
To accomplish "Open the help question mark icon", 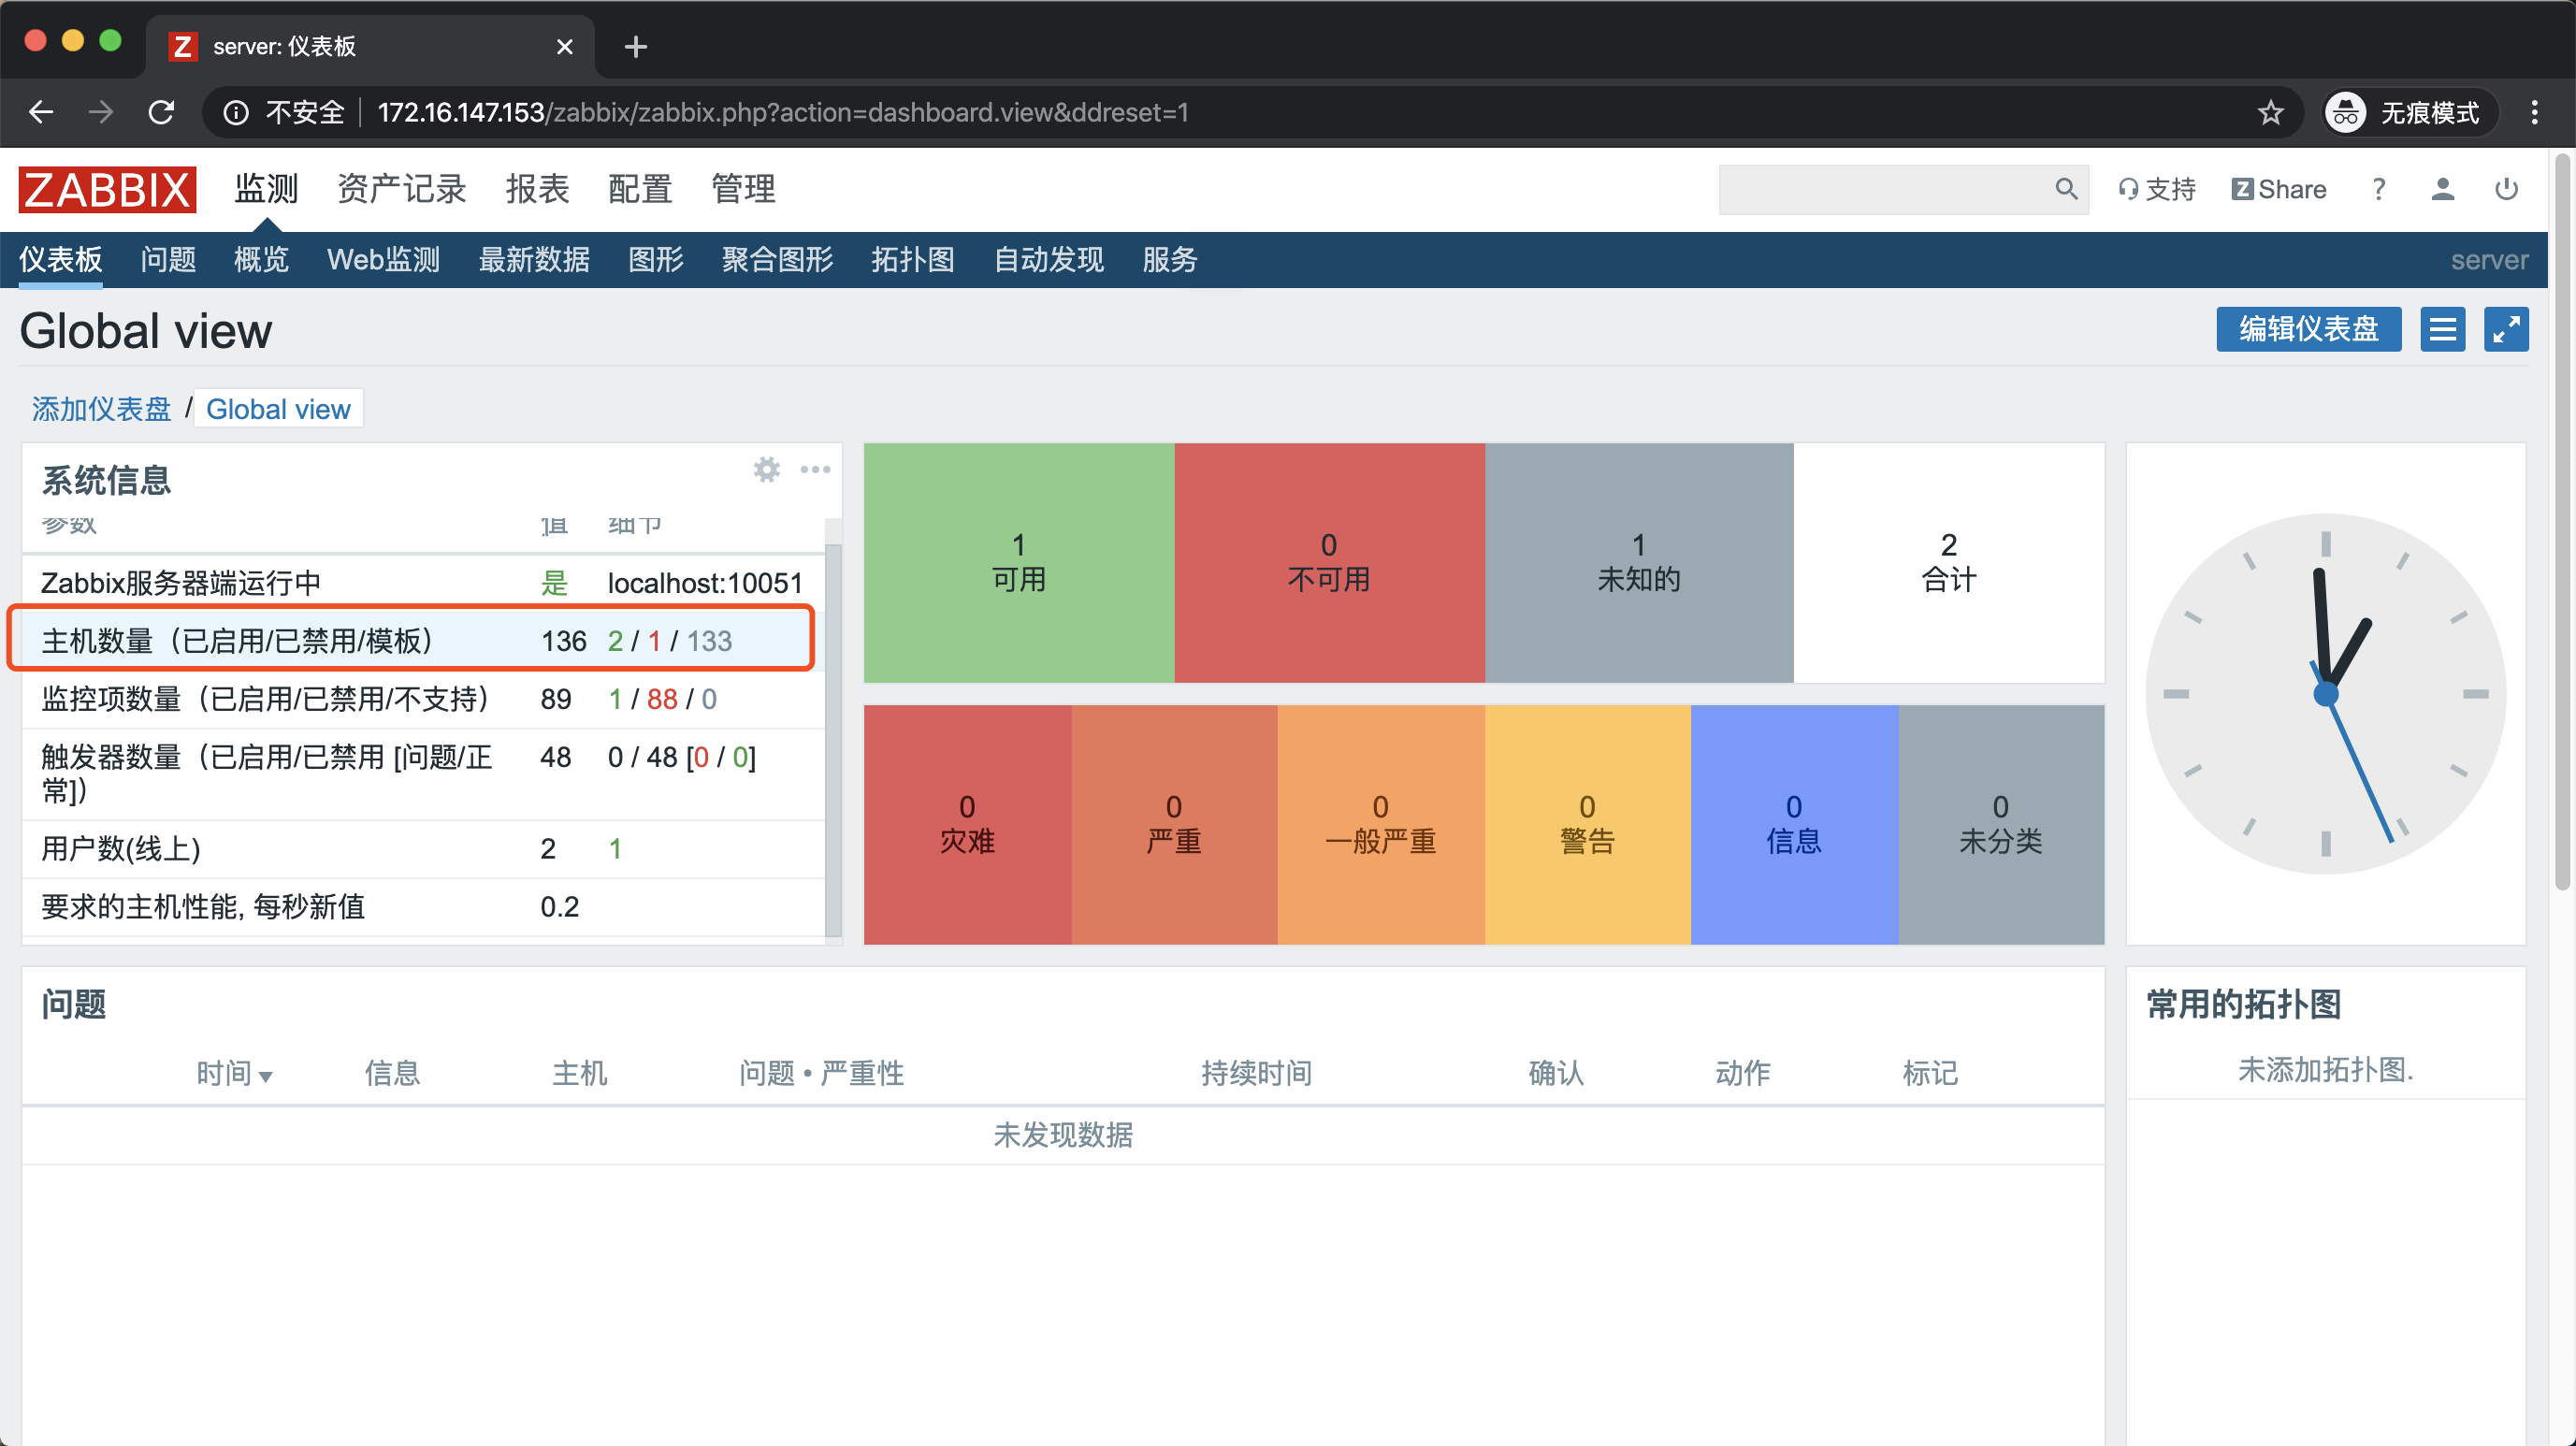I will click(2379, 189).
